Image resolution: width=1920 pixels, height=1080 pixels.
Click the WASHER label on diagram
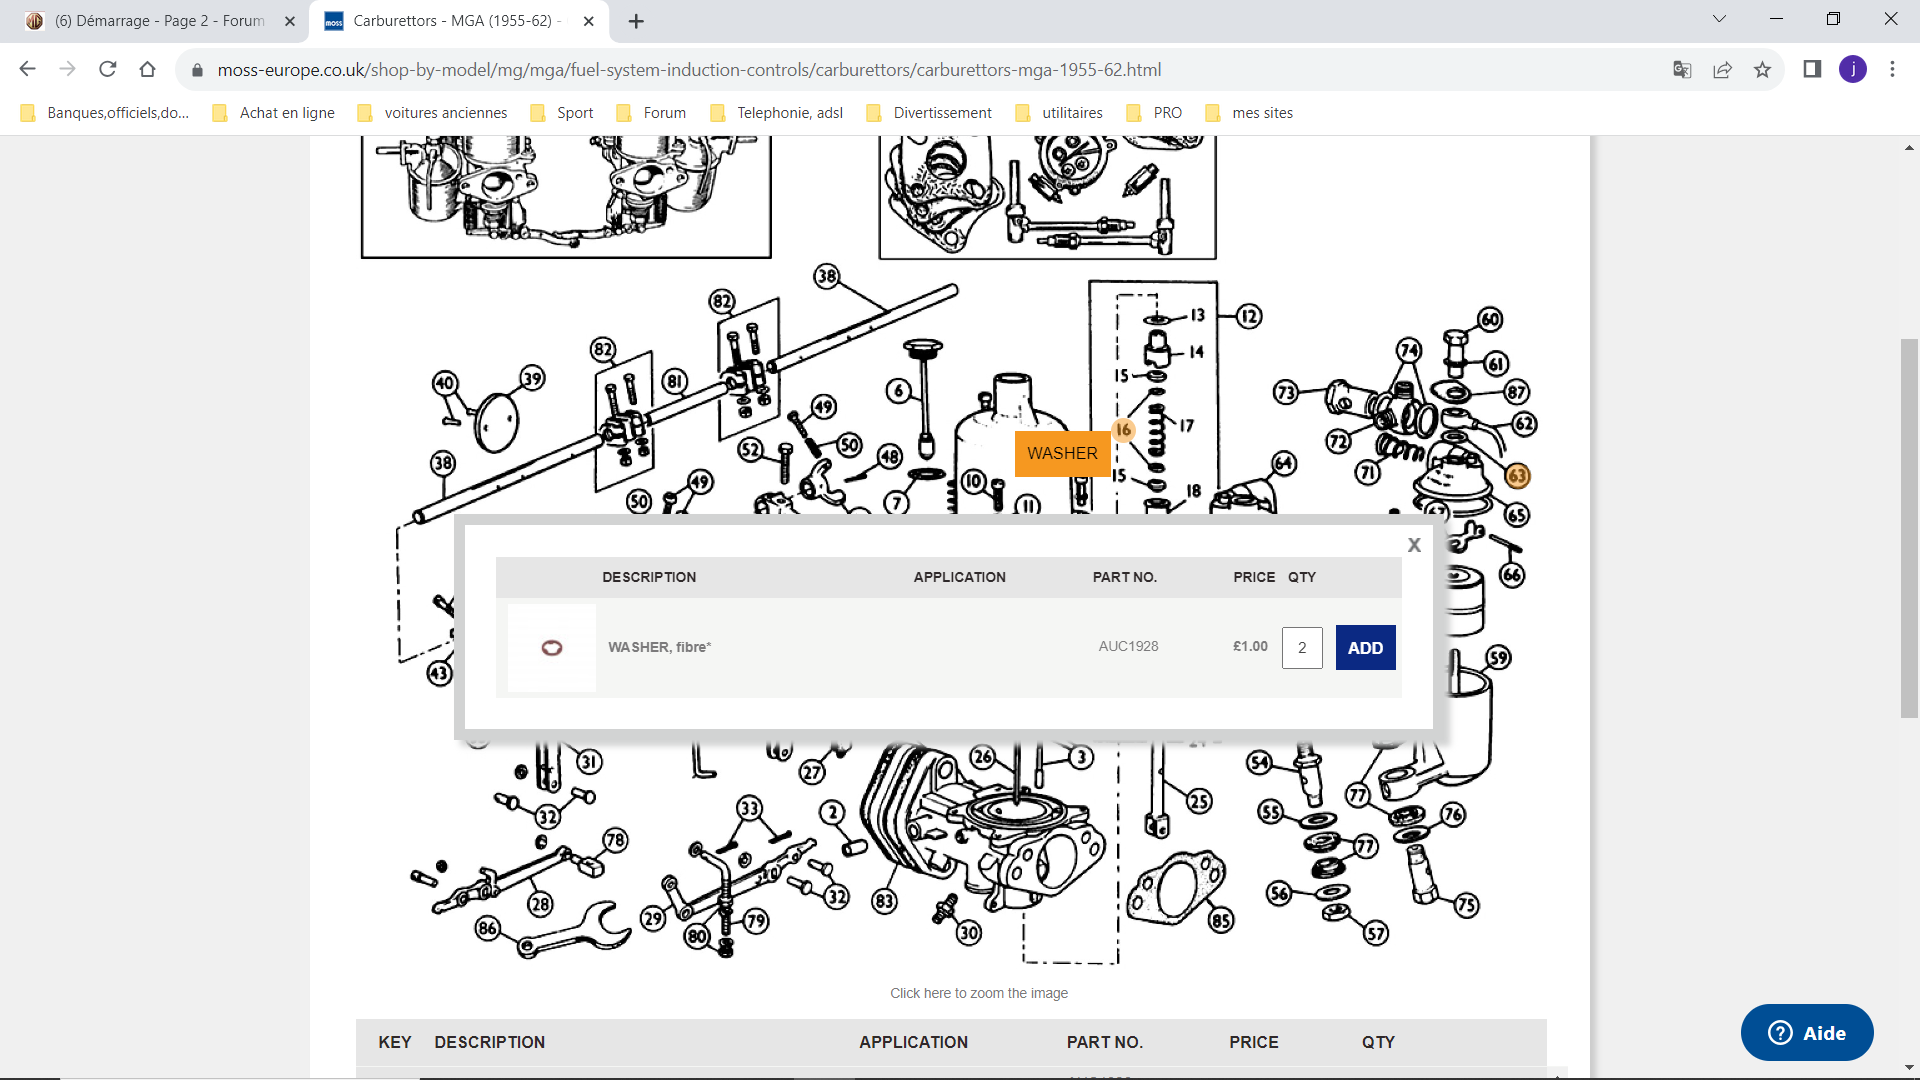[1063, 452]
